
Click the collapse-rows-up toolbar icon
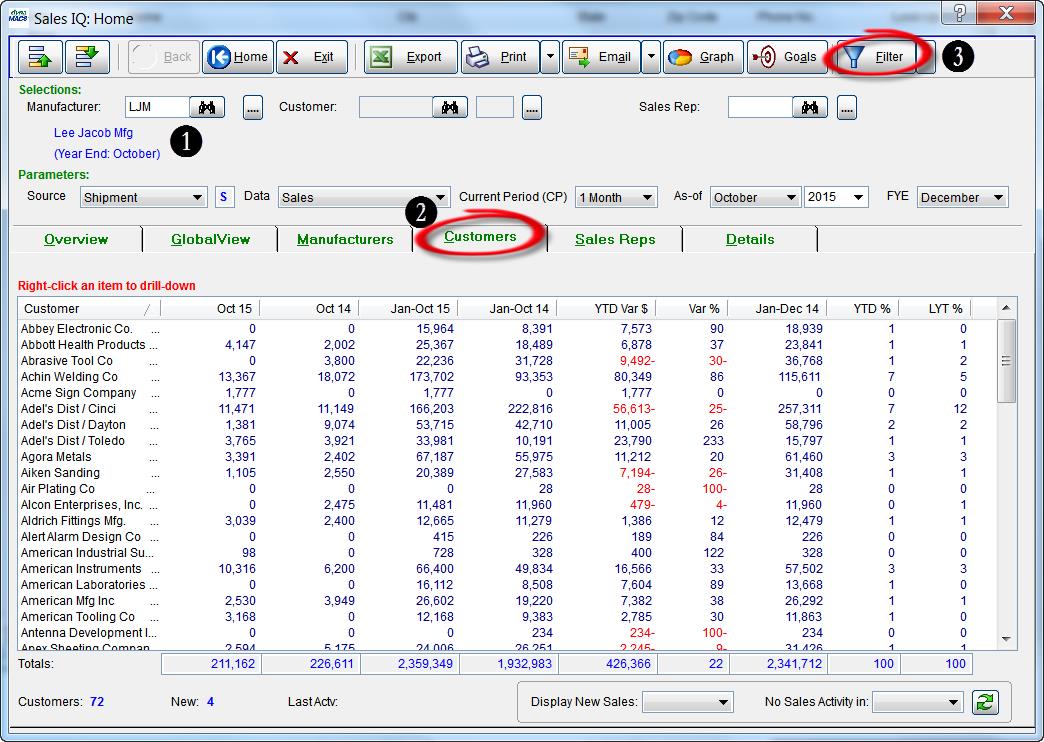click(x=40, y=57)
